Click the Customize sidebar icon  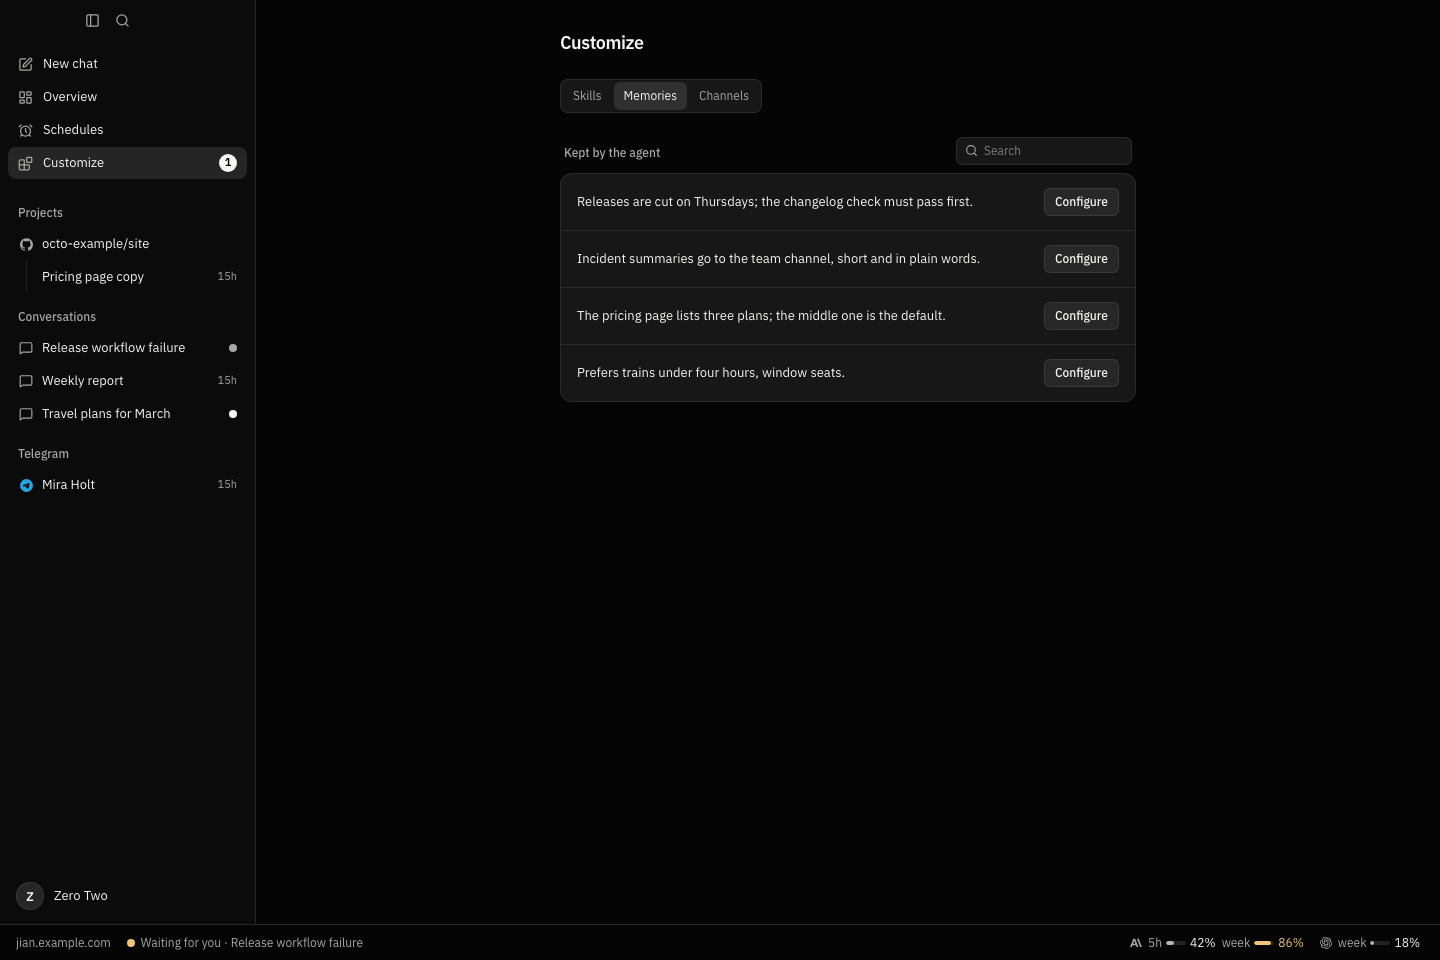[26, 163]
